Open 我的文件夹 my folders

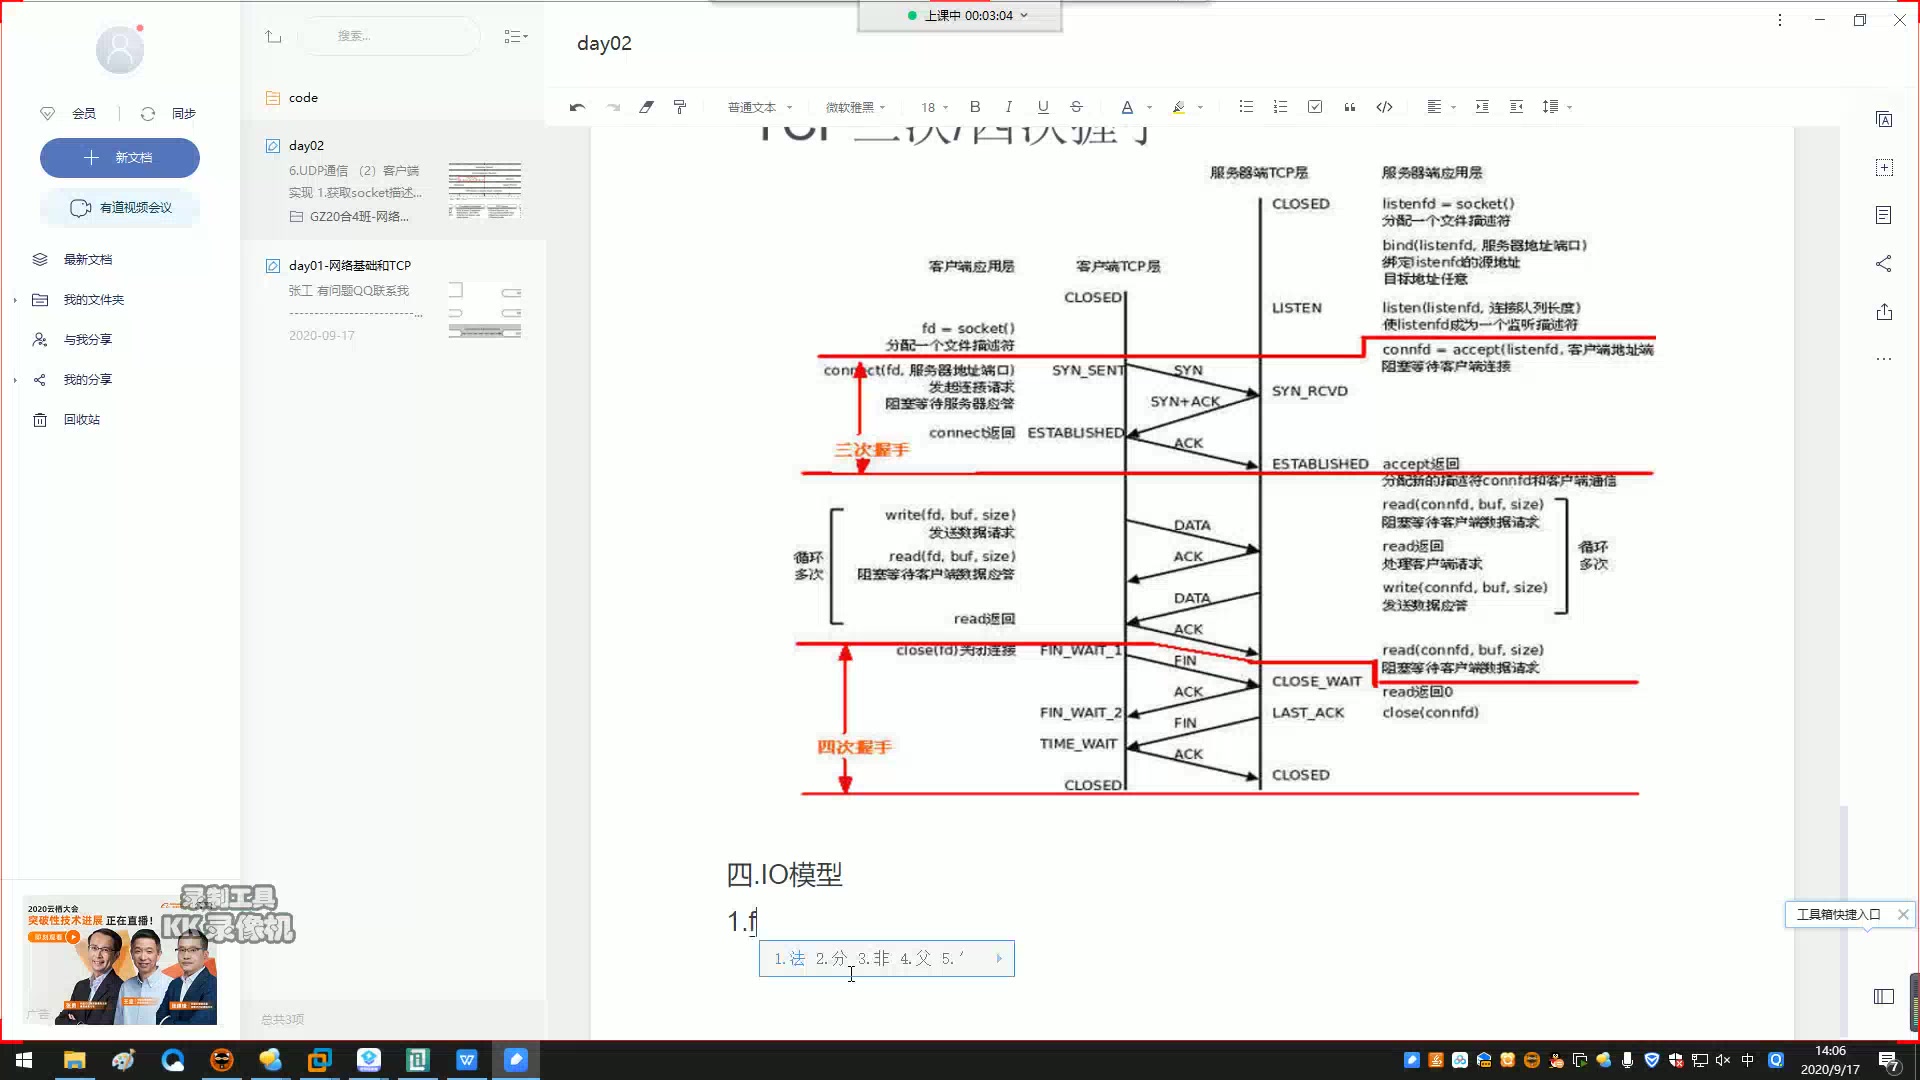coord(94,300)
